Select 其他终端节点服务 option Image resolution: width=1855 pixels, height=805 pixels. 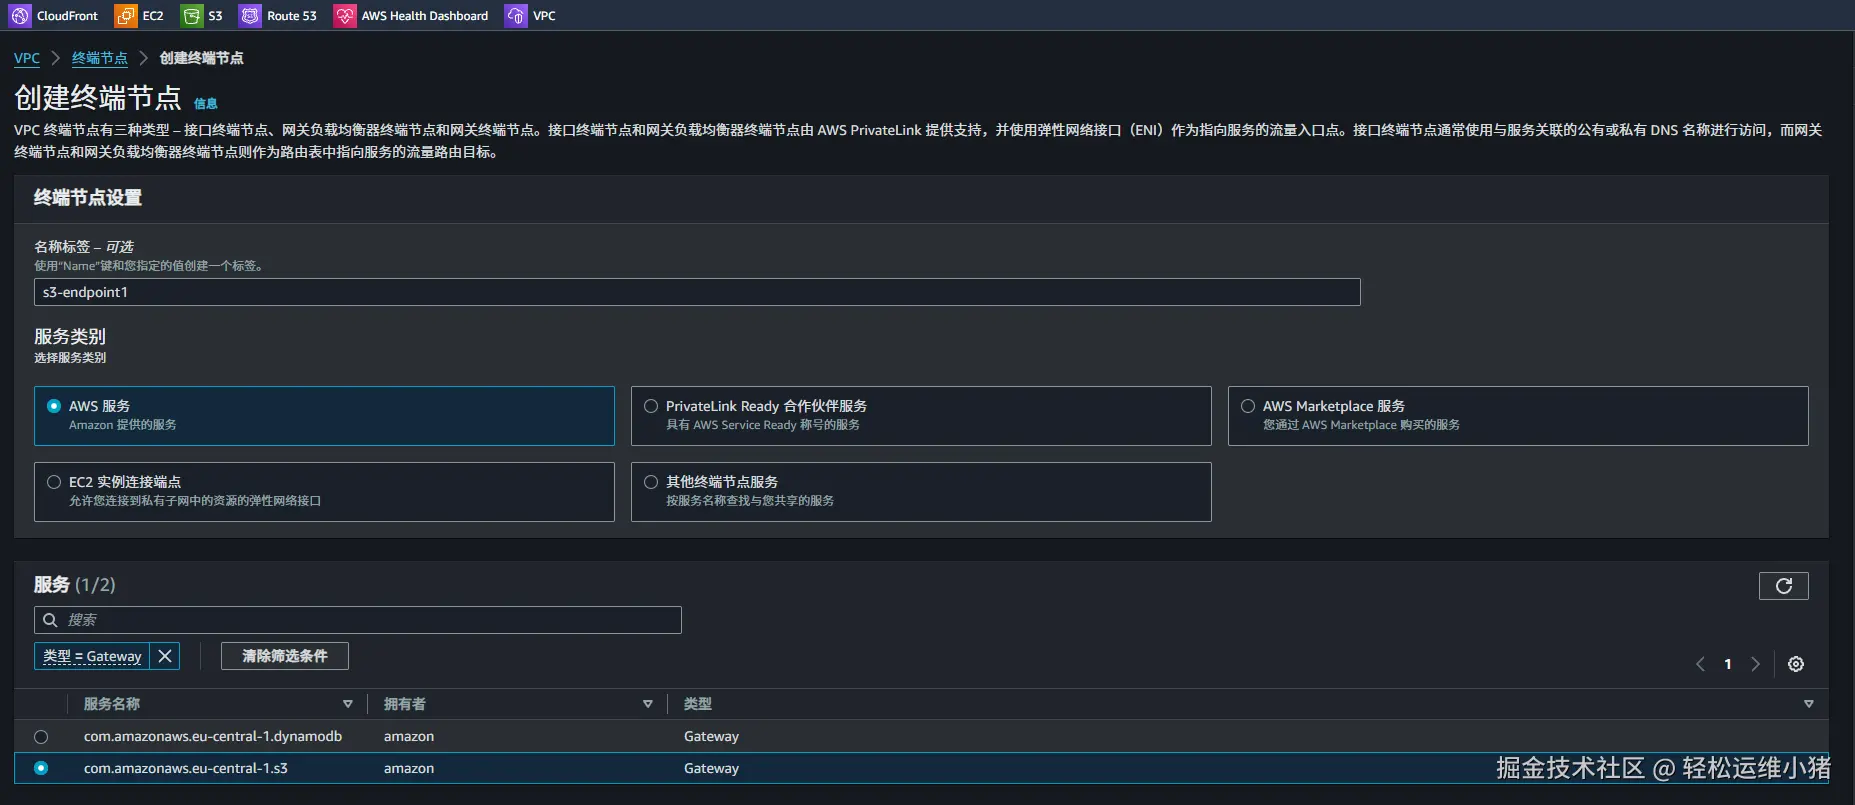921,492
